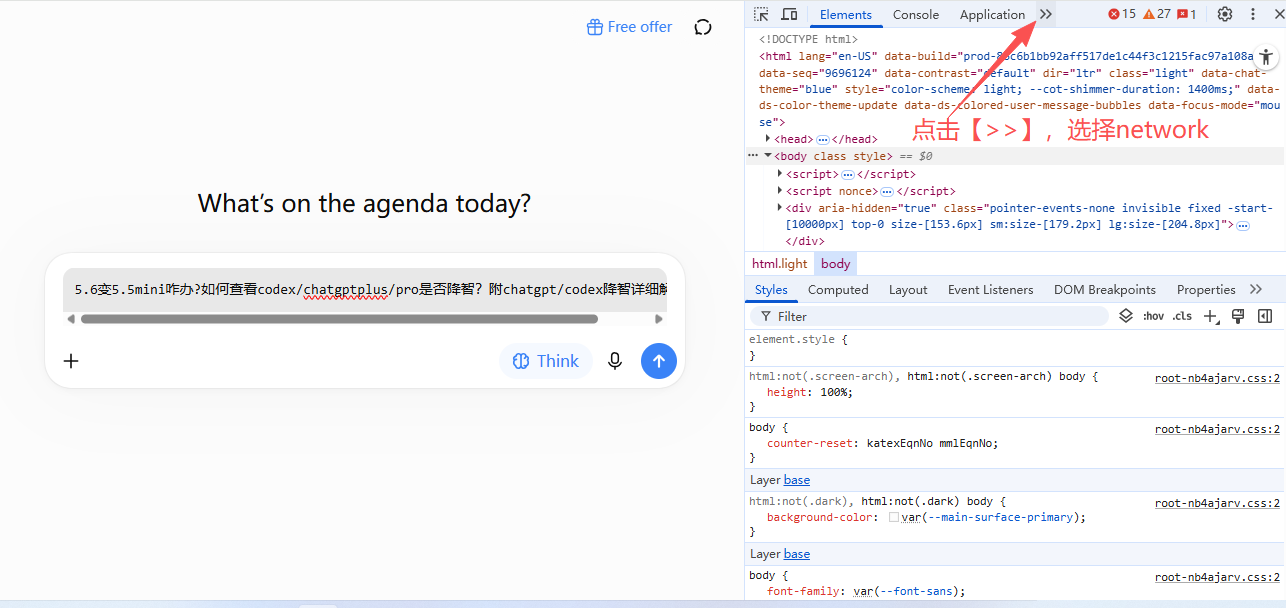Click the height: 100% declaration
Image resolution: width=1286 pixels, height=608 pixels.
coord(809,393)
